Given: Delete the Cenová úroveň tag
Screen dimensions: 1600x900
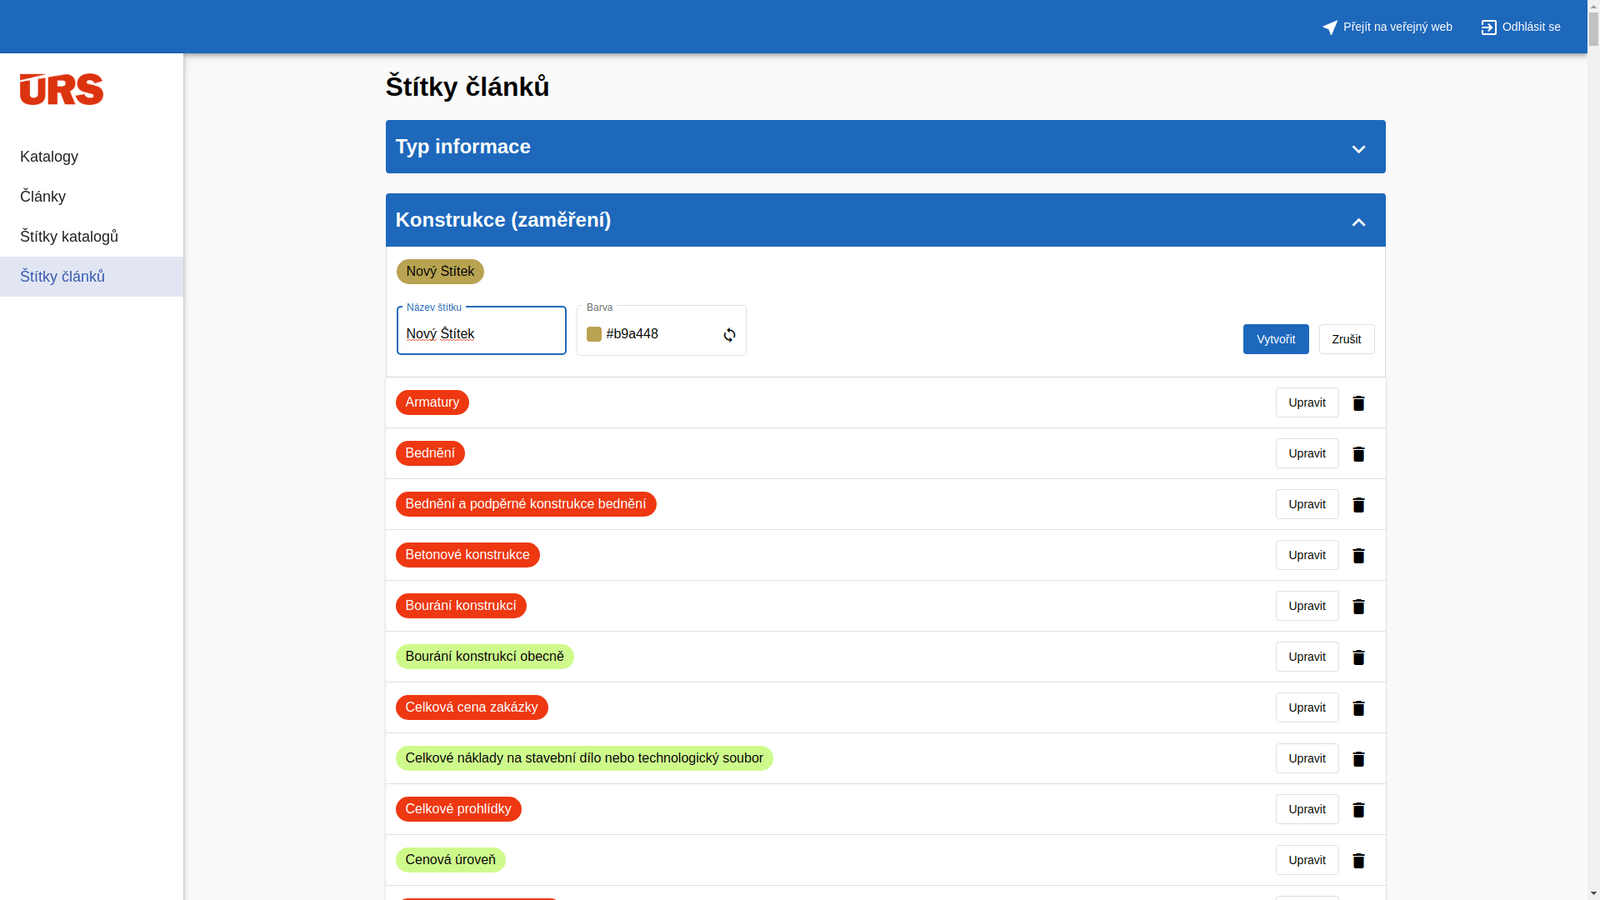Looking at the screenshot, I should pos(1358,861).
